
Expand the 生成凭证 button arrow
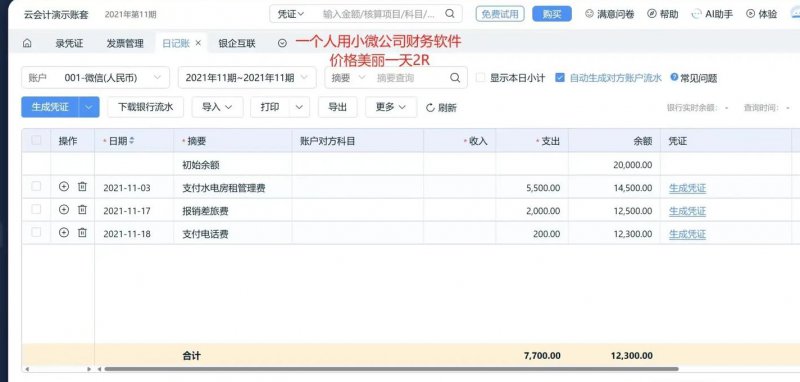(89, 107)
